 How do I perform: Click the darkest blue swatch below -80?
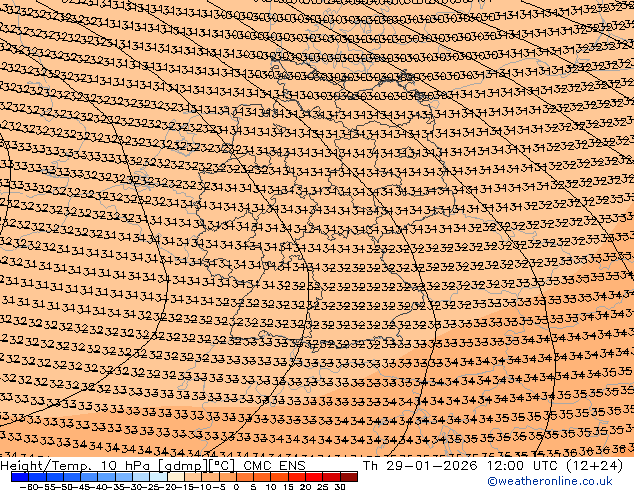[20, 477]
